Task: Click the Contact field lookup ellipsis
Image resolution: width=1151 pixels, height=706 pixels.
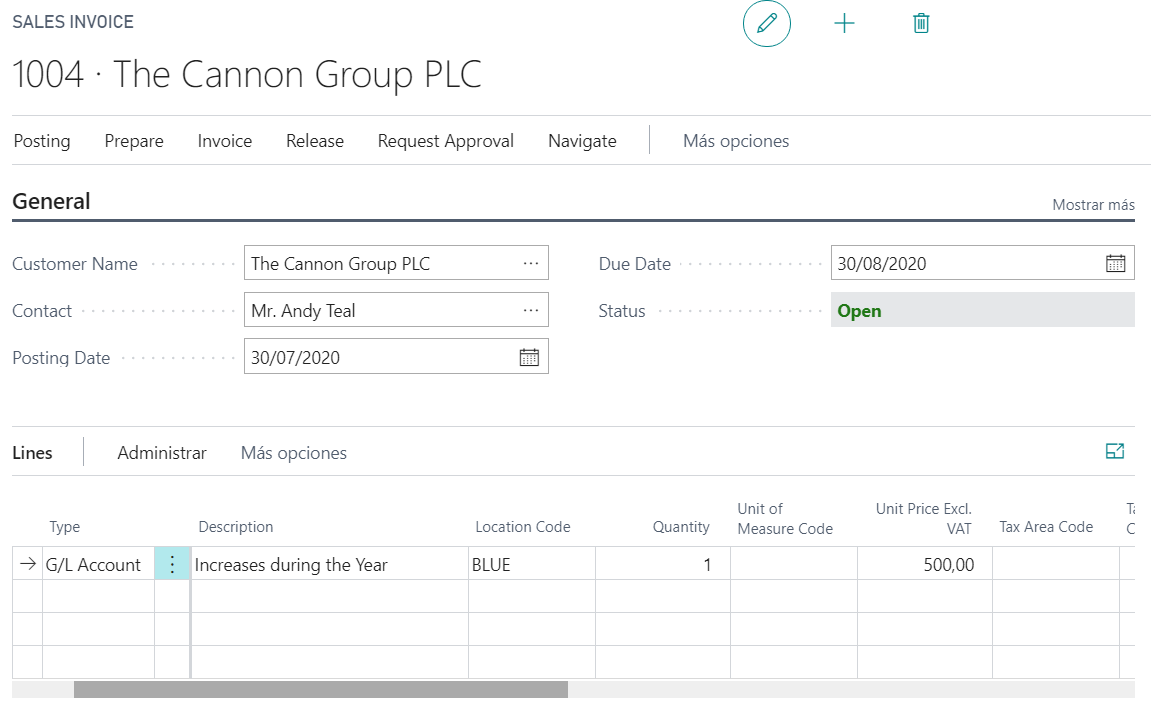Action: 530,311
